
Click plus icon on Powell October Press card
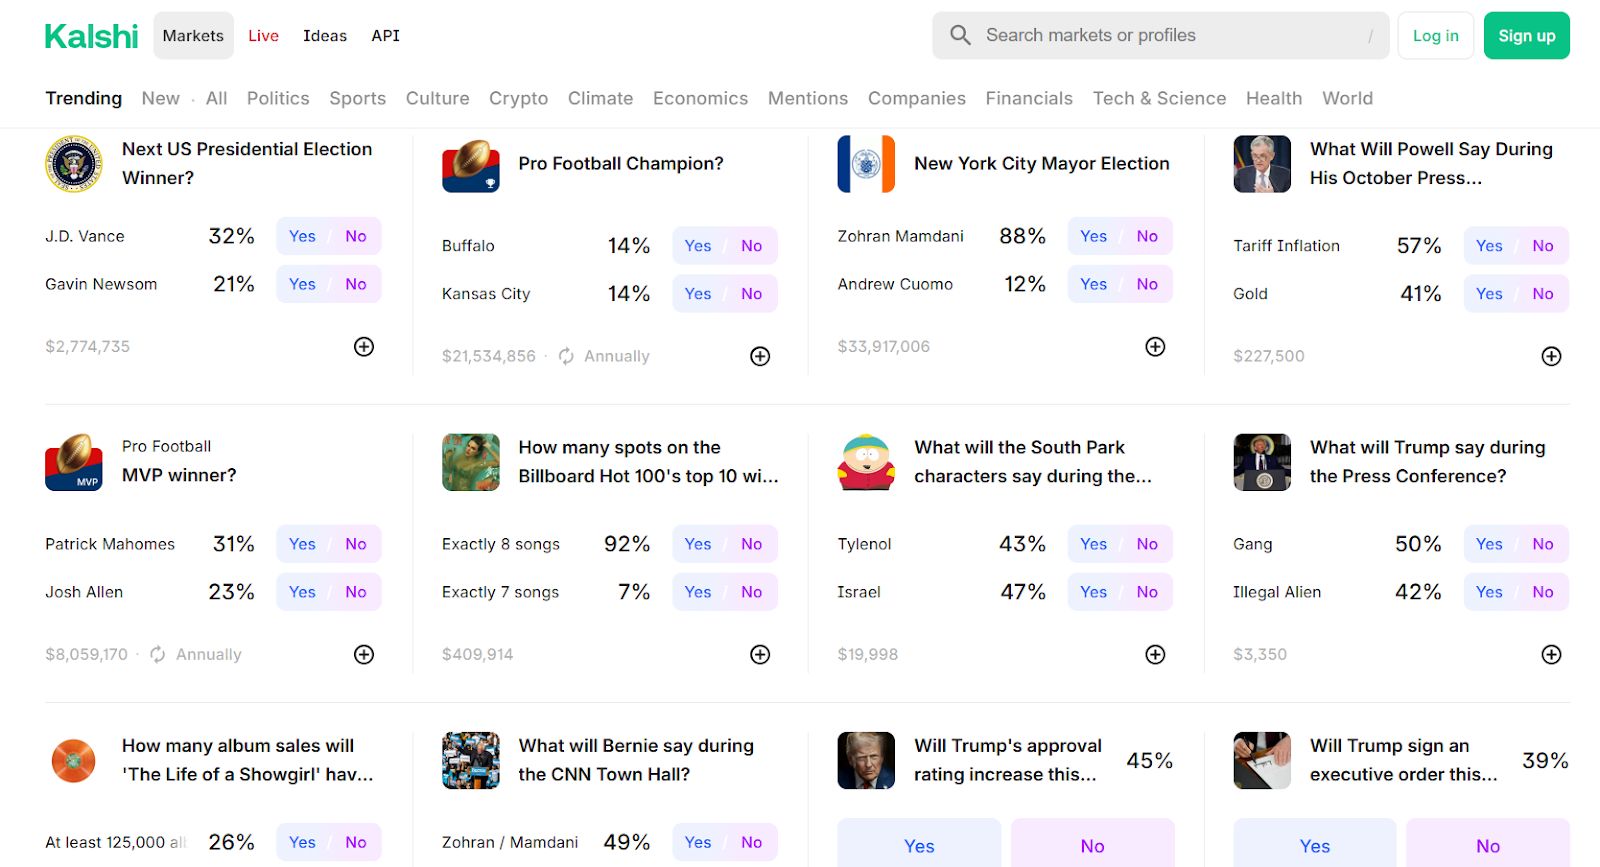[1551, 356]
